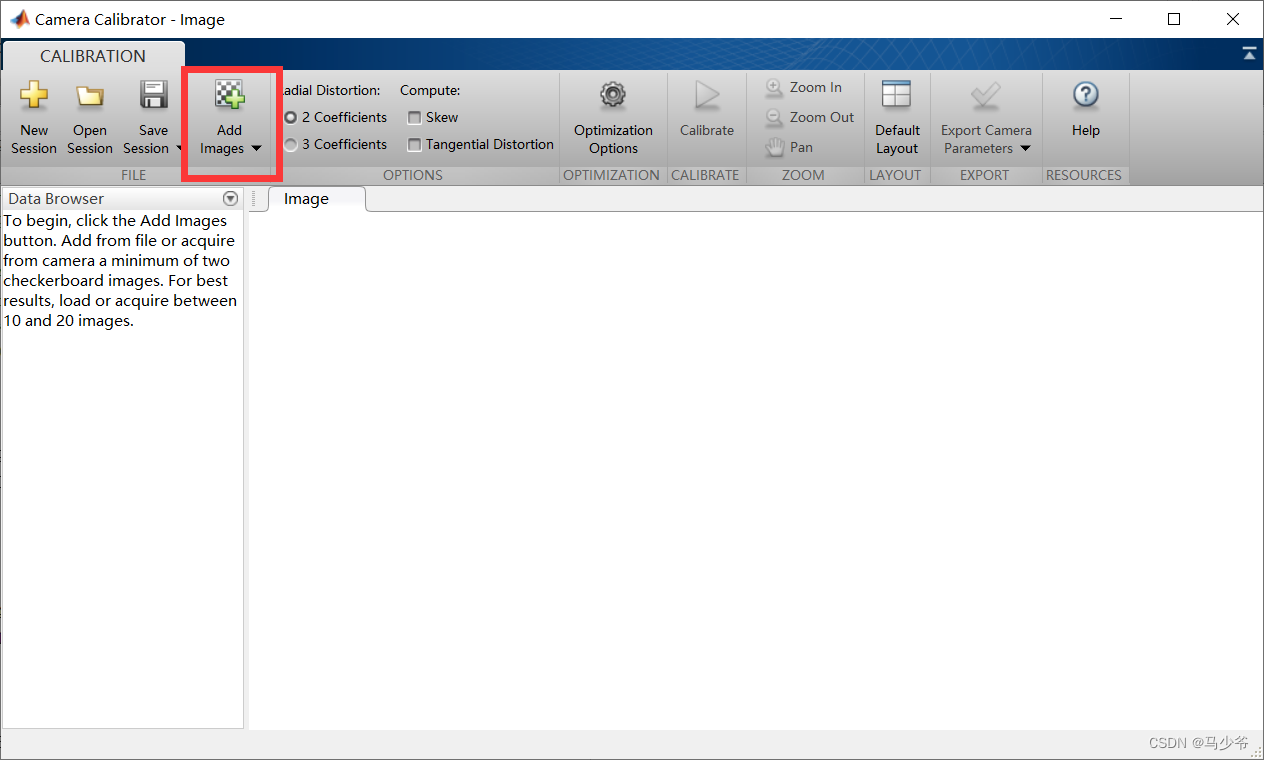The height and width of the screenshot is (760, 1264).
Task: Activate the Pan hand tool
Action: click(790, 147)
